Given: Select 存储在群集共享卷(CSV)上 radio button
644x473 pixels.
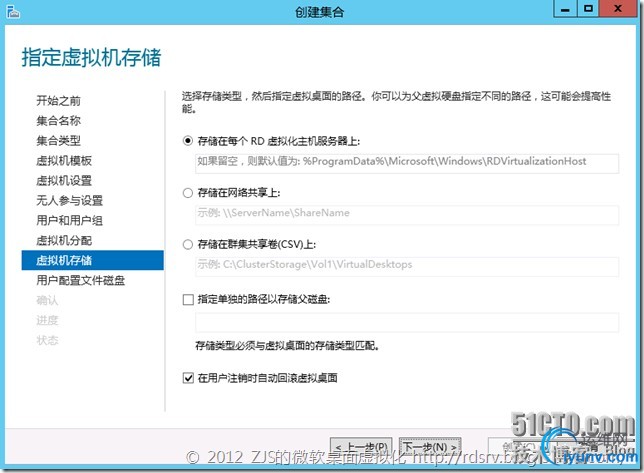Looking at the screenshot, I should (x=188, y=245).
